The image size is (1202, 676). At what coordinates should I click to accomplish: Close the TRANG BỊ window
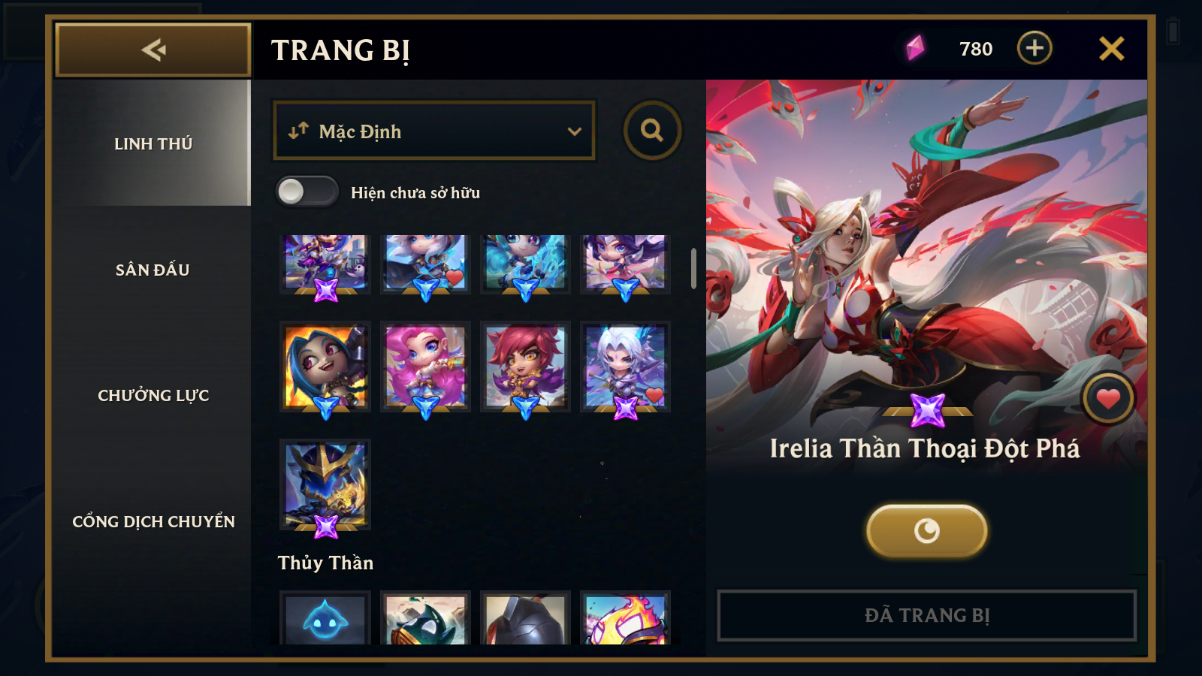point(1111,48)
